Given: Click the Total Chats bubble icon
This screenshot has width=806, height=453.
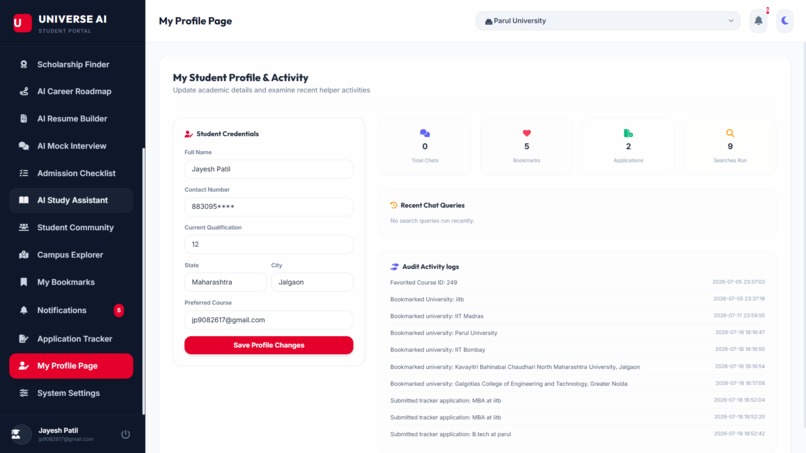Looking at the screenshot, I should click(x=425, y=133).
